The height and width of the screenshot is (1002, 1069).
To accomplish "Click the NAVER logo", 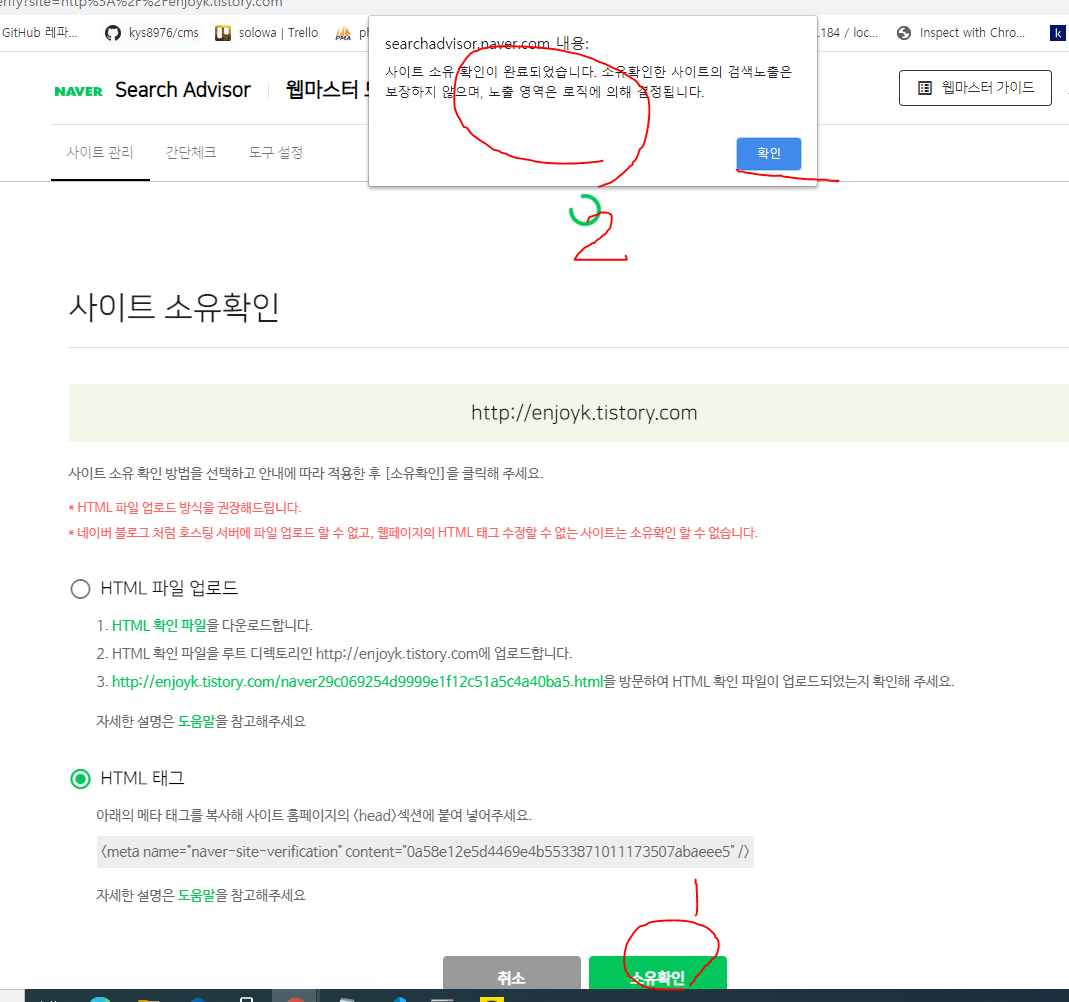I will click(78, 91).
